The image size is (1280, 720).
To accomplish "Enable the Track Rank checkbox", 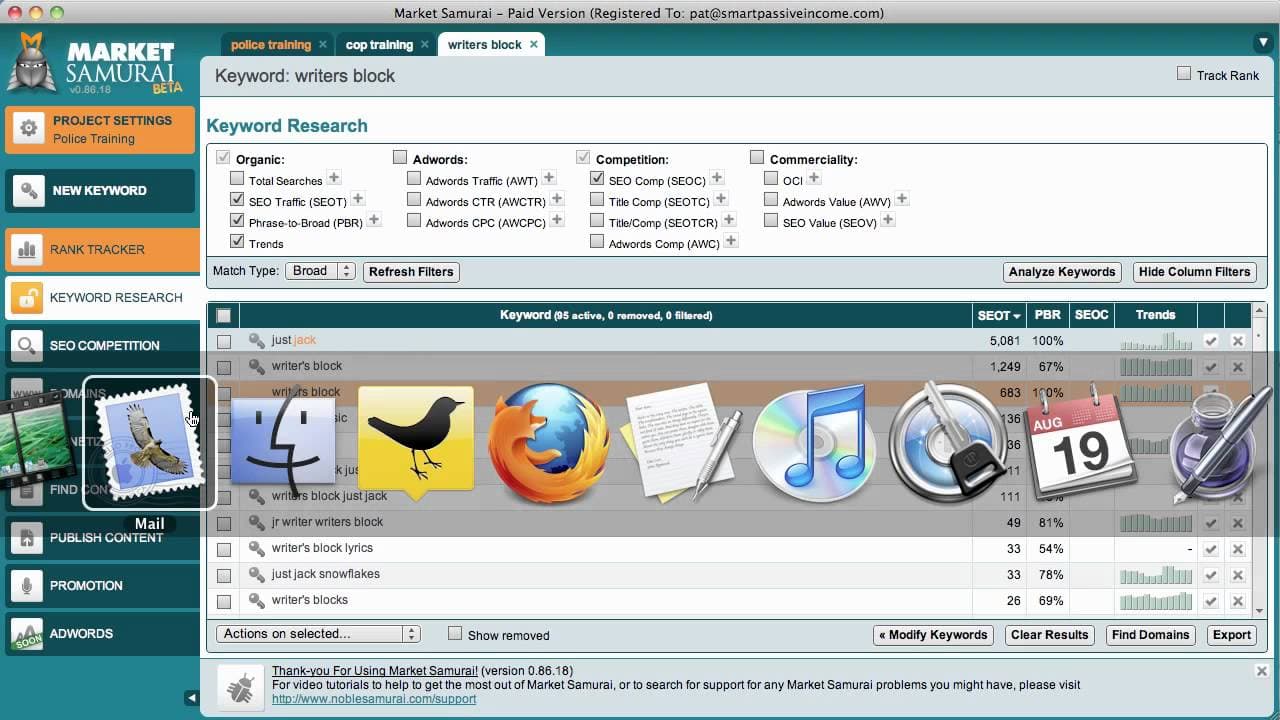I will 1184,74.
